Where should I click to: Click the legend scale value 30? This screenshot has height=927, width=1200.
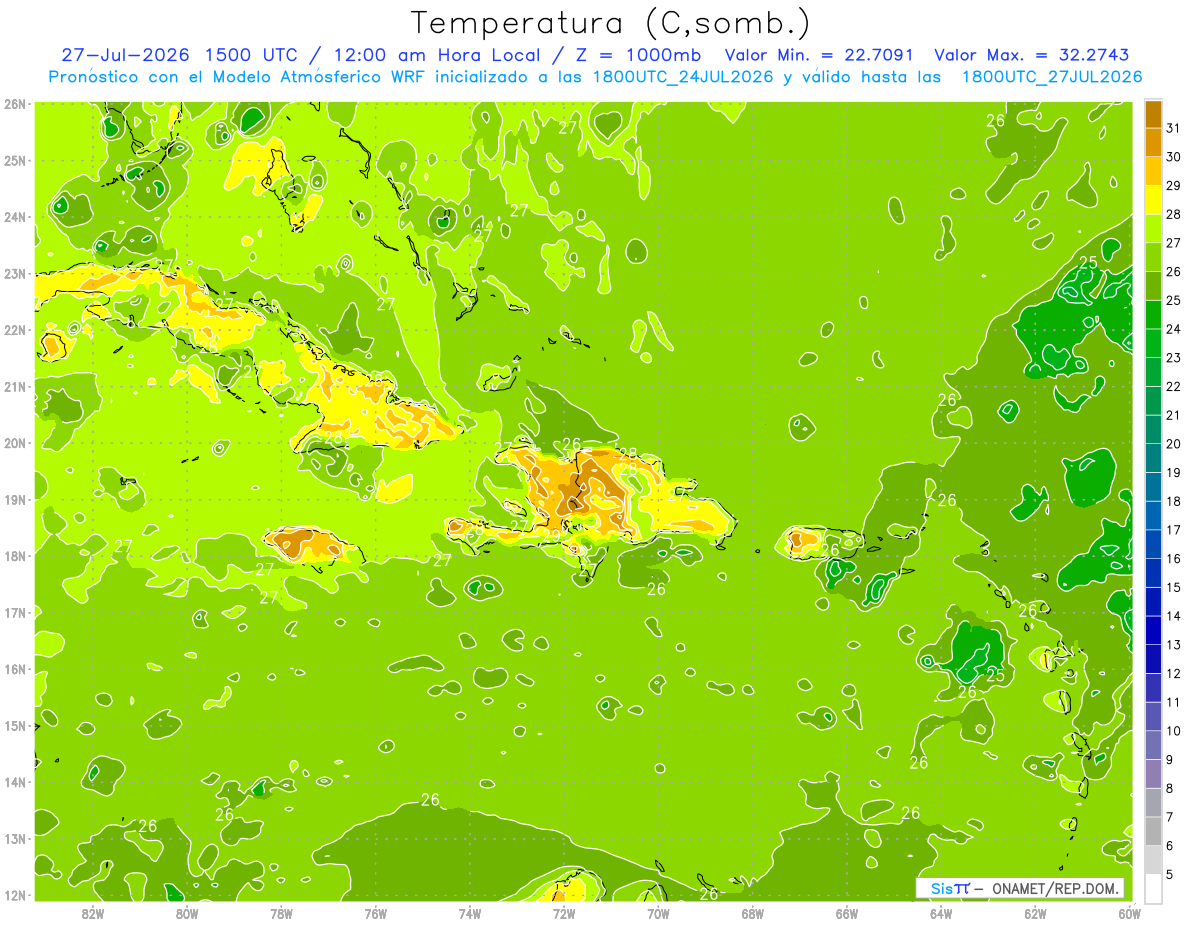[x=1174, y=157]
